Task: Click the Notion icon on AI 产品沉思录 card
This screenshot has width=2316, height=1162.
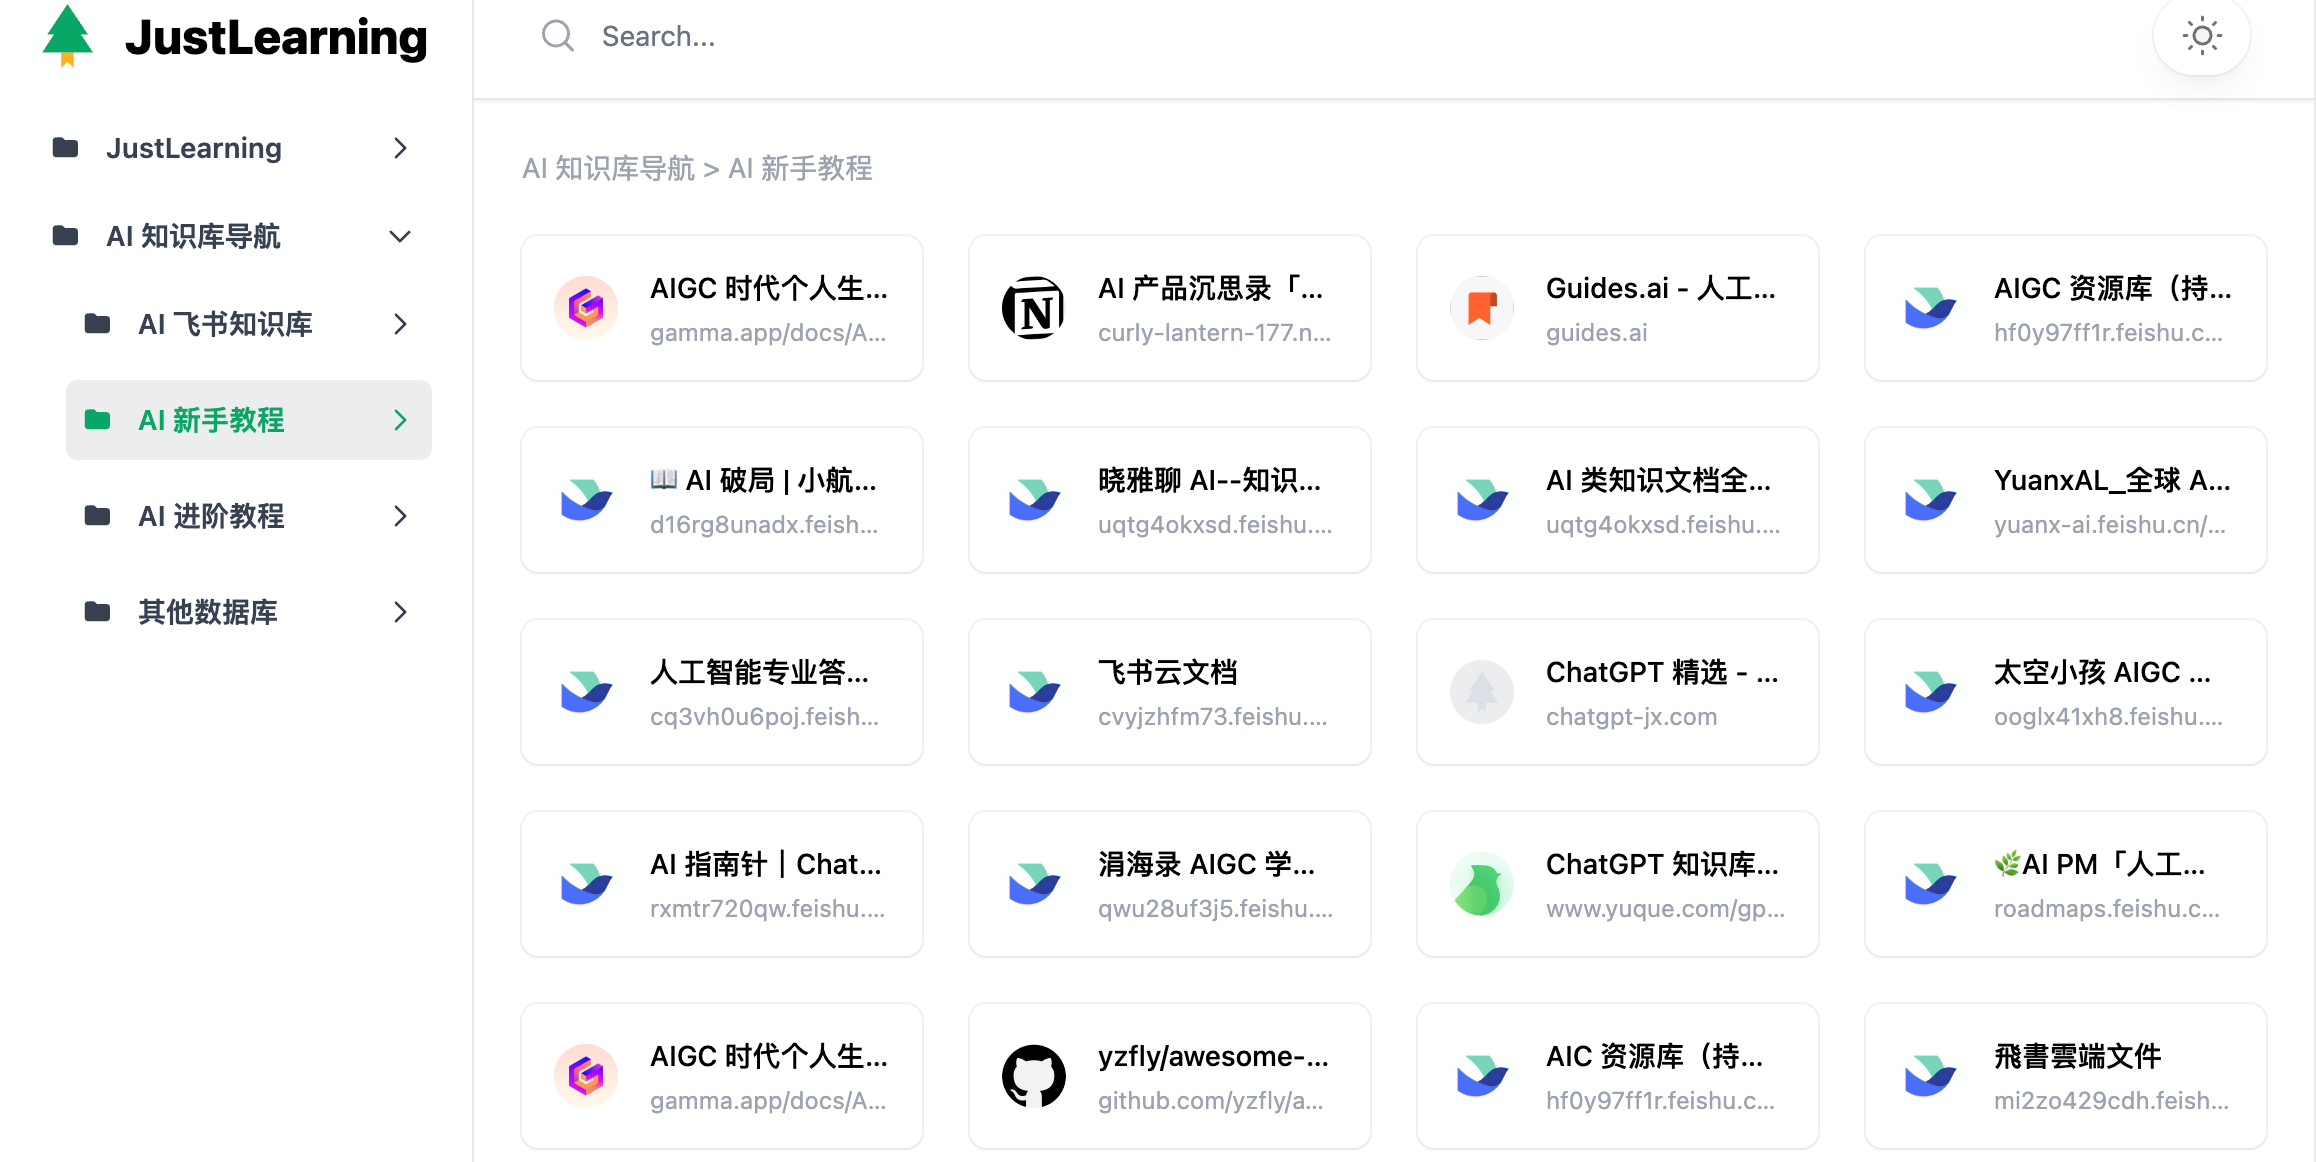Action: tap(1033, 308)
